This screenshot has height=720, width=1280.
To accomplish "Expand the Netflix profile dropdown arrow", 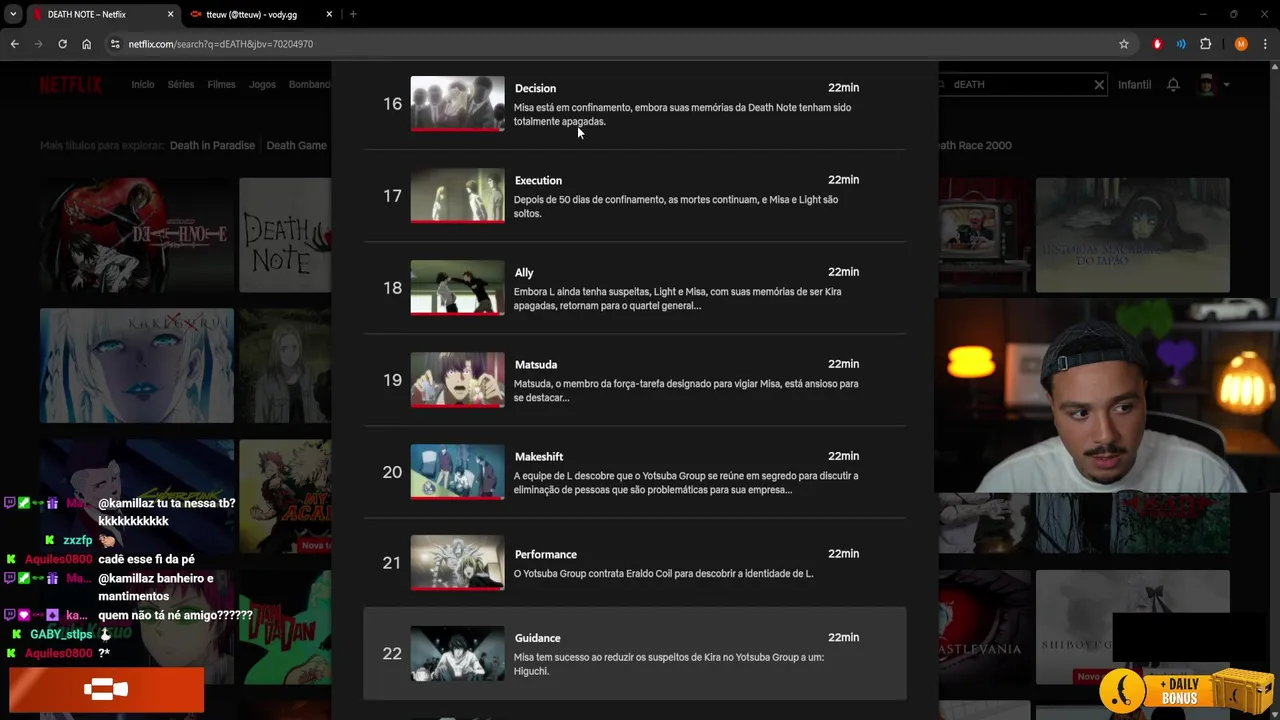I will point(1226,85).
